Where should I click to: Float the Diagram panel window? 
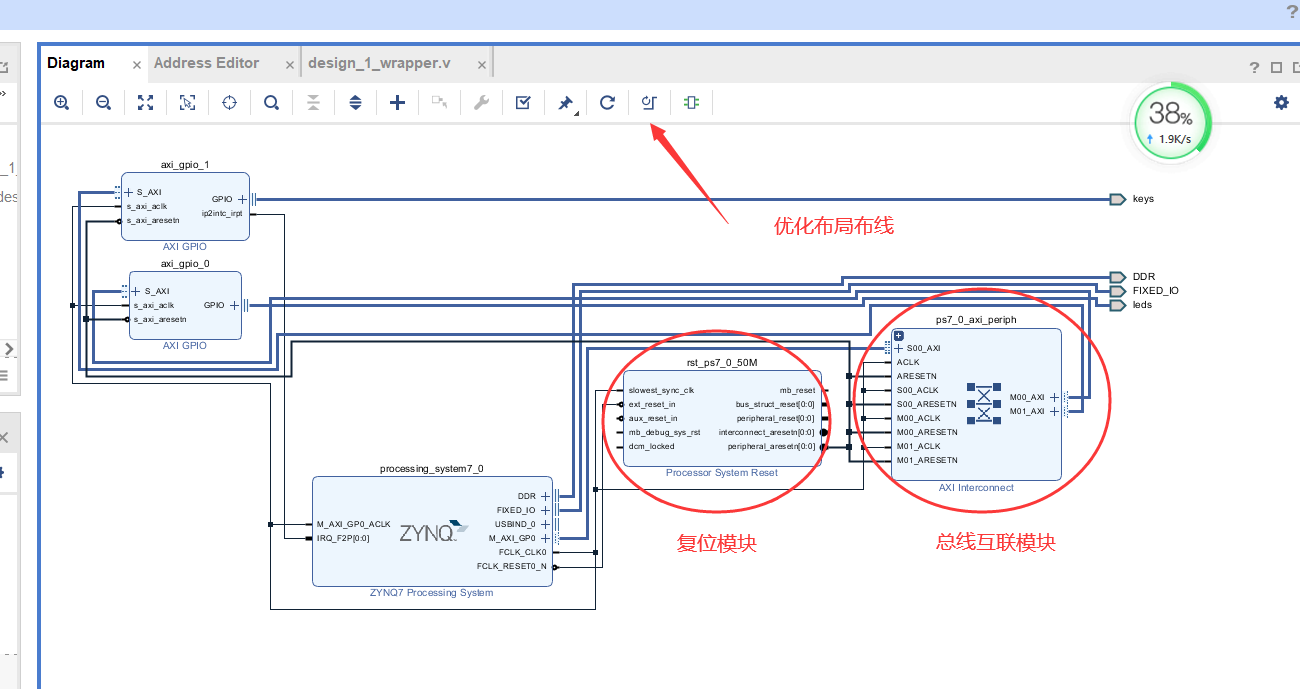1295,68
